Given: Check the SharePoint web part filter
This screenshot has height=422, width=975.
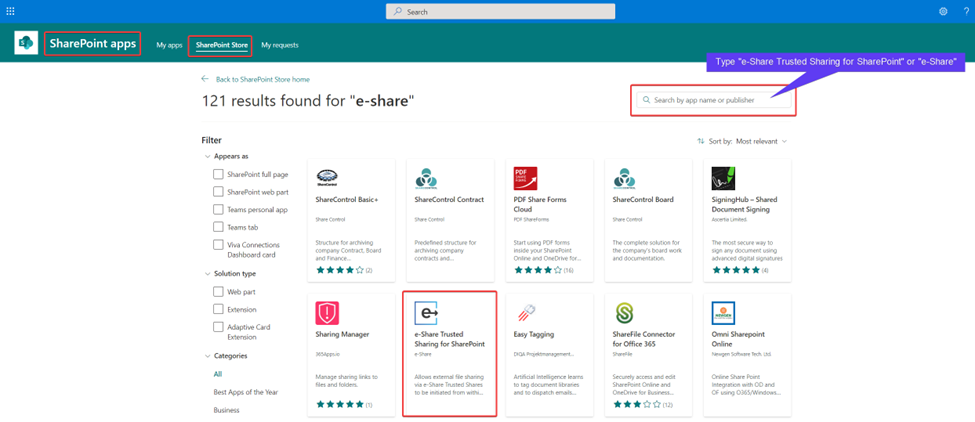Looking at the screenshot, I should point(218,191).
